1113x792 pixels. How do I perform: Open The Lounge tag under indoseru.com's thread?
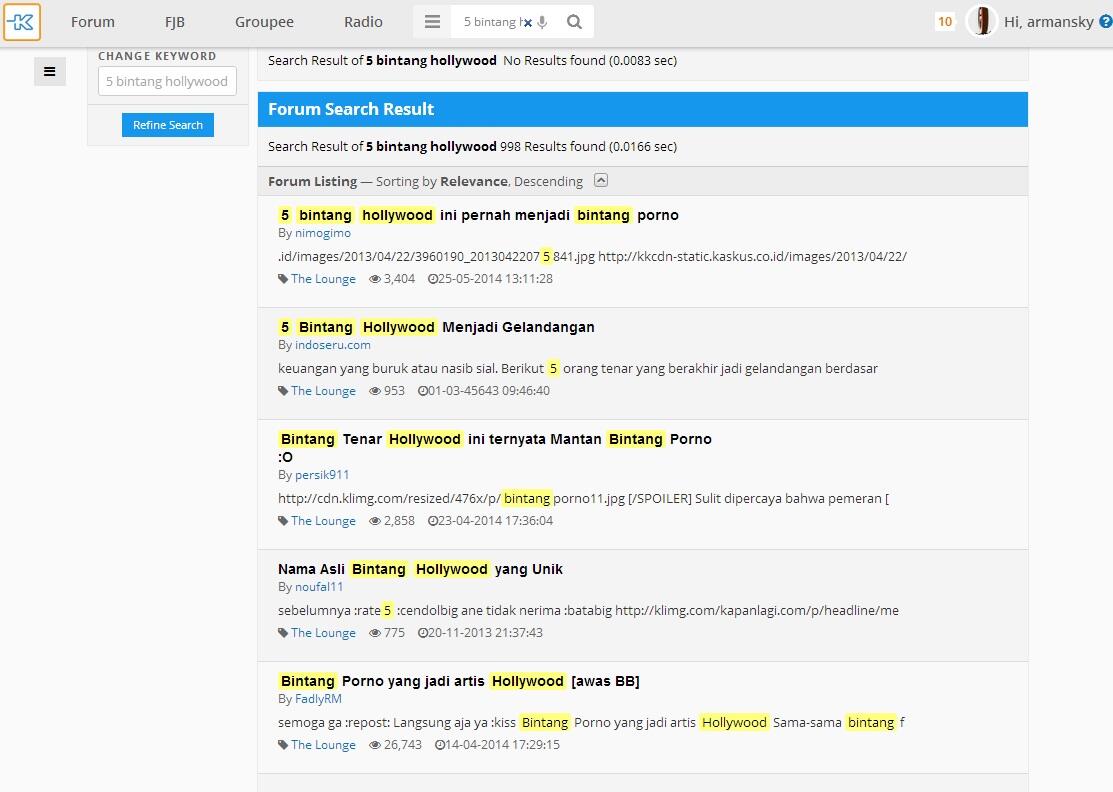pyautogui.click(x=323, y=391)
